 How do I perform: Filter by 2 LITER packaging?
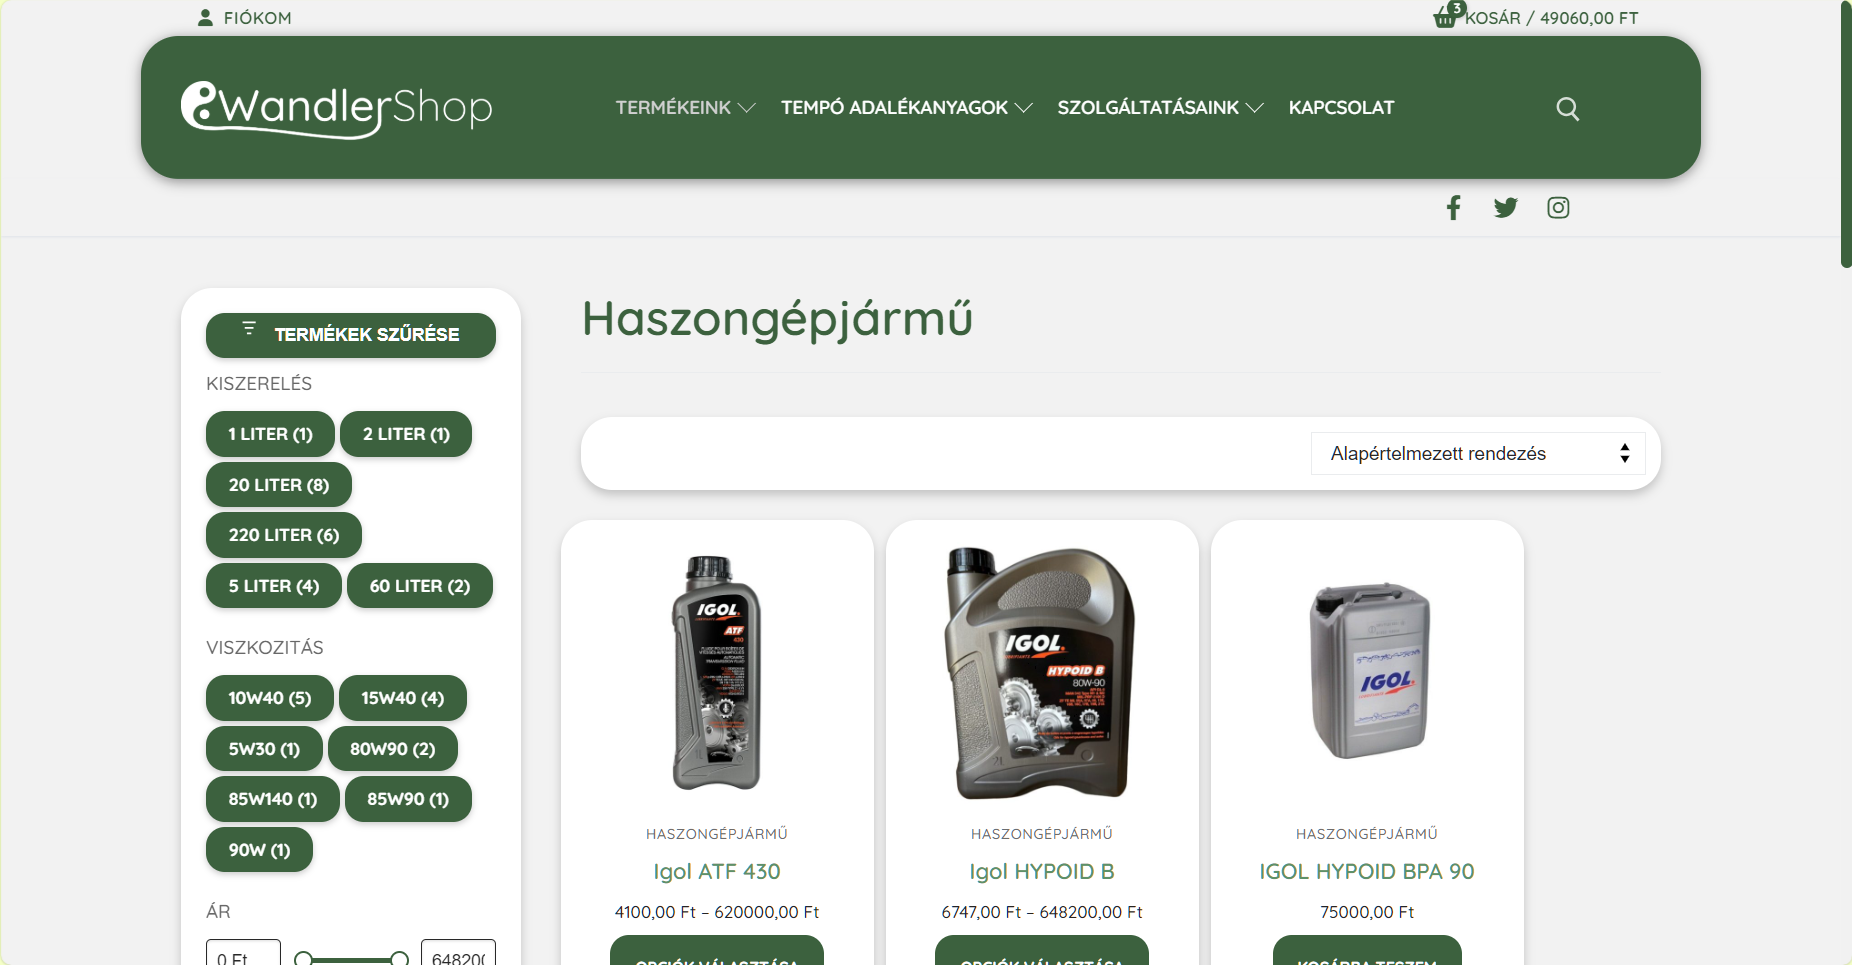pos(406,434)
